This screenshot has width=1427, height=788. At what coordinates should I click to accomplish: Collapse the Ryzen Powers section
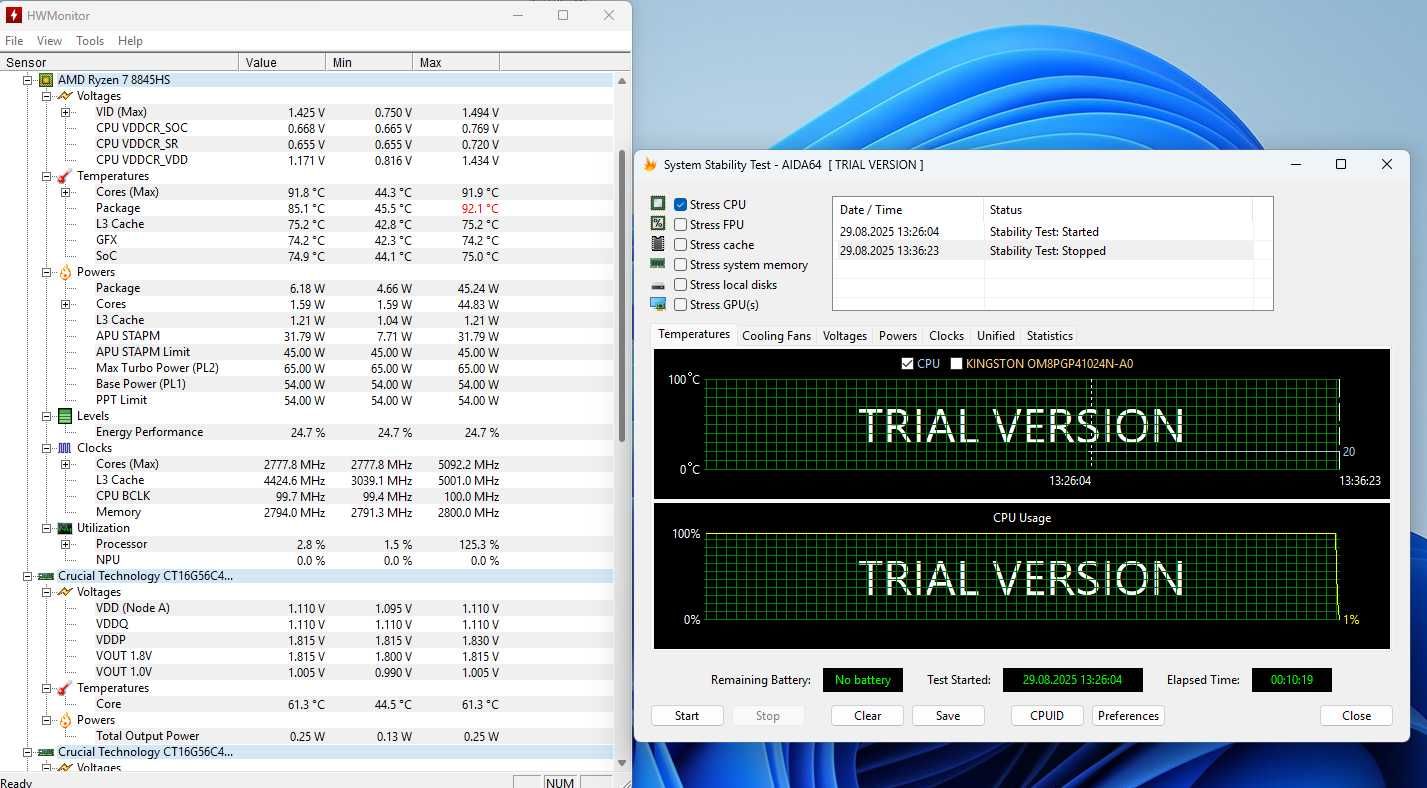46,272
